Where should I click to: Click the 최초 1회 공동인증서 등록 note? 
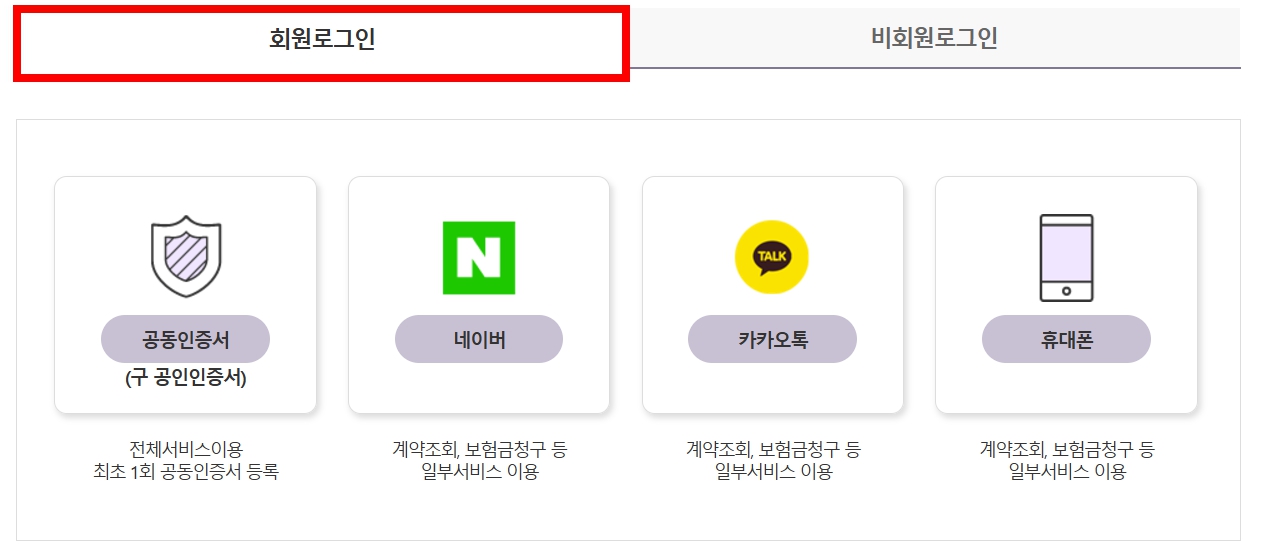(x=186, y=472)
